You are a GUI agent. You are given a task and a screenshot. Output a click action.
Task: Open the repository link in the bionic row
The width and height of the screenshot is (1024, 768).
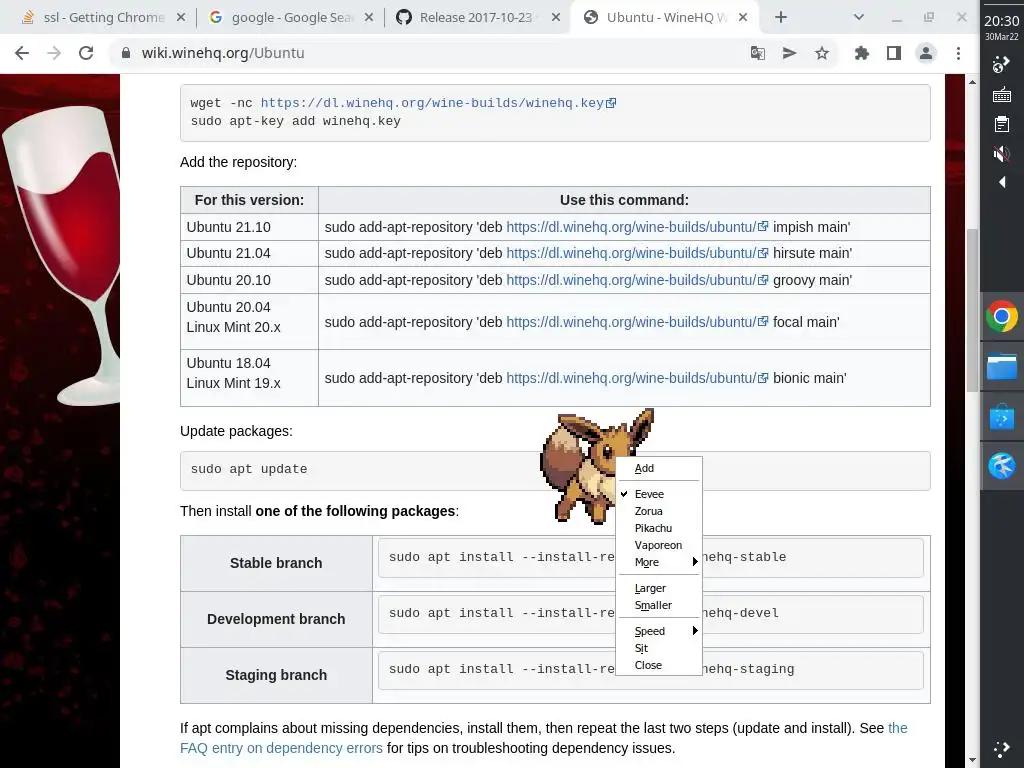pyautogui.click(x=637, y=378)
